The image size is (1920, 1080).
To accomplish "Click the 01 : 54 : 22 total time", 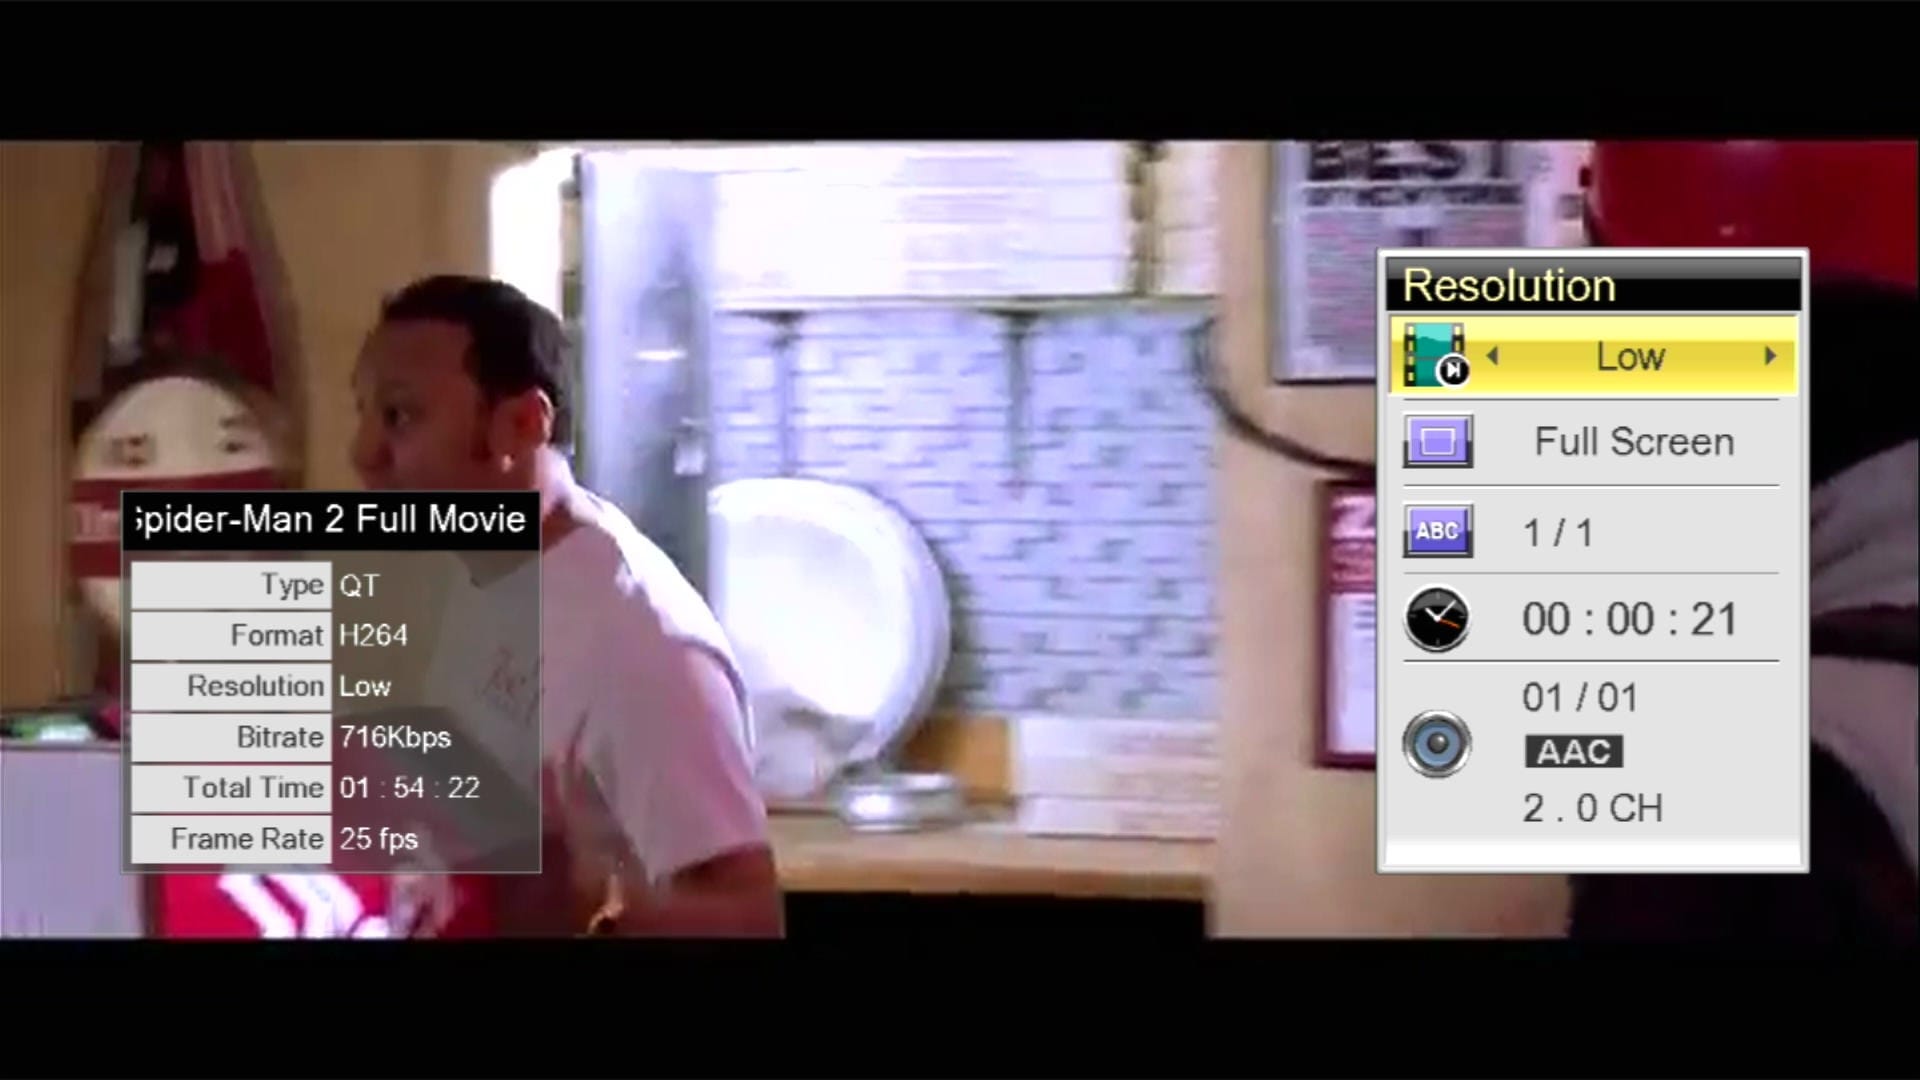I will tap(409, 788).
